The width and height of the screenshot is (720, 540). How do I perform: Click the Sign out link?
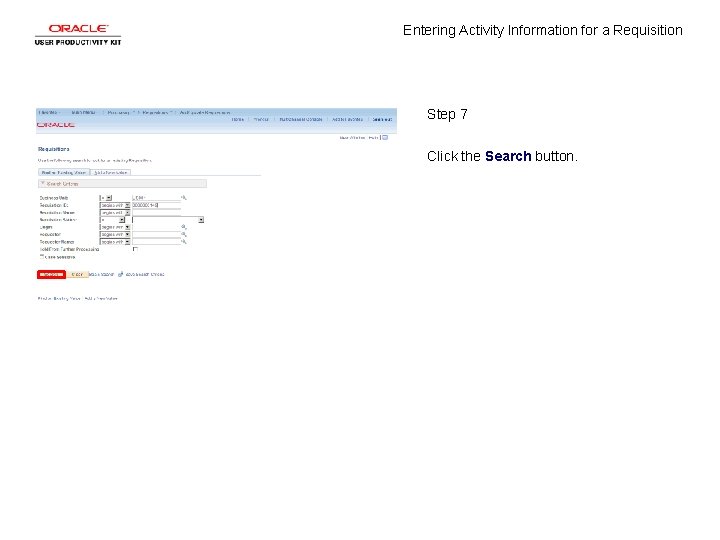[x=382, y=119]
